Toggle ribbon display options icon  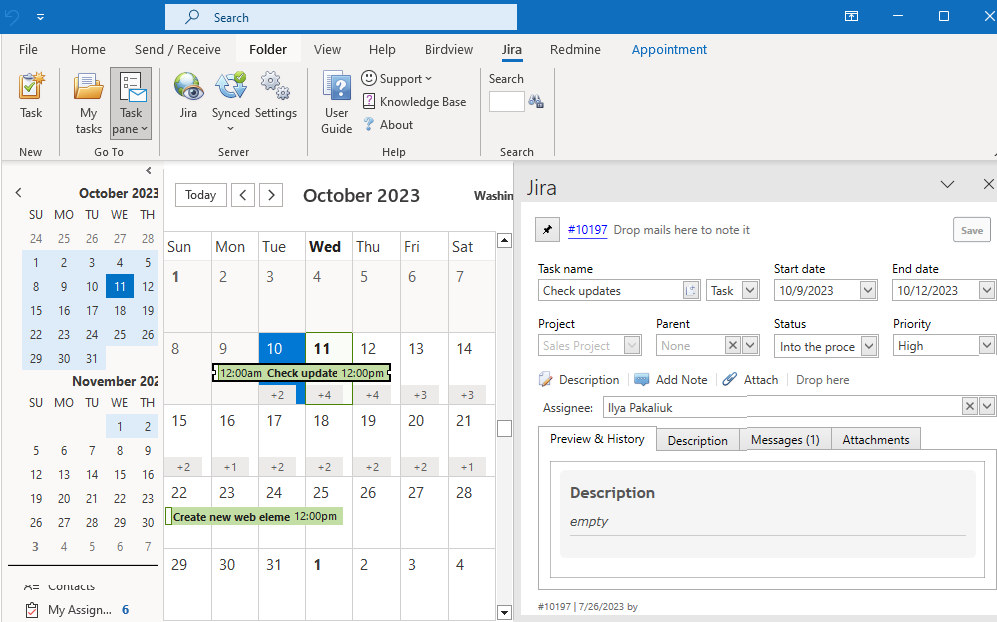click(851, 17)
